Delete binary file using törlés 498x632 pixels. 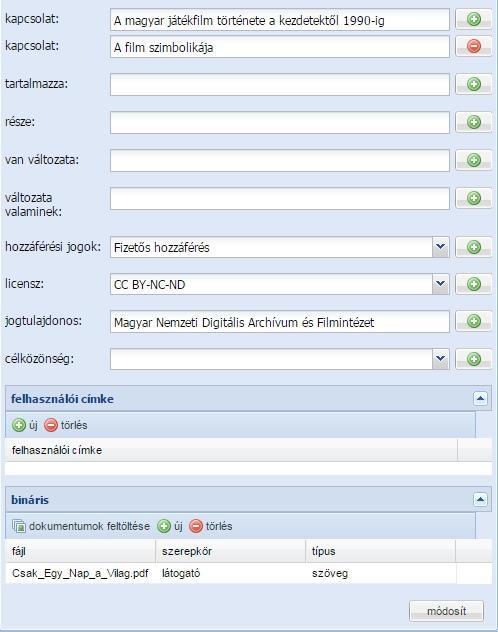click(x=211, y=526)
